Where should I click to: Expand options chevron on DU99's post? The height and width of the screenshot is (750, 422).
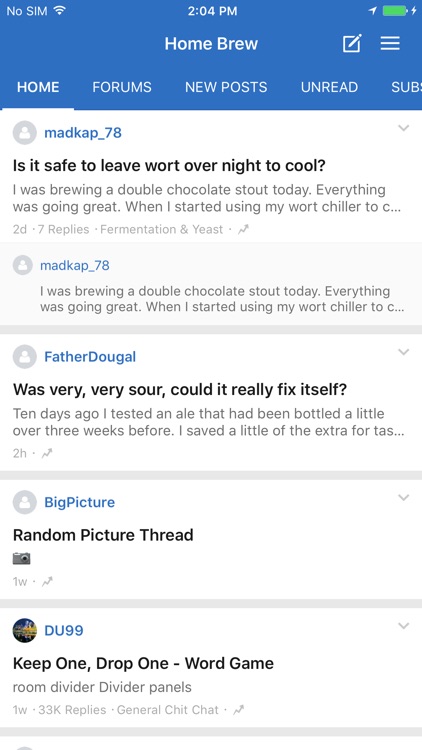(x=404, y=625)
